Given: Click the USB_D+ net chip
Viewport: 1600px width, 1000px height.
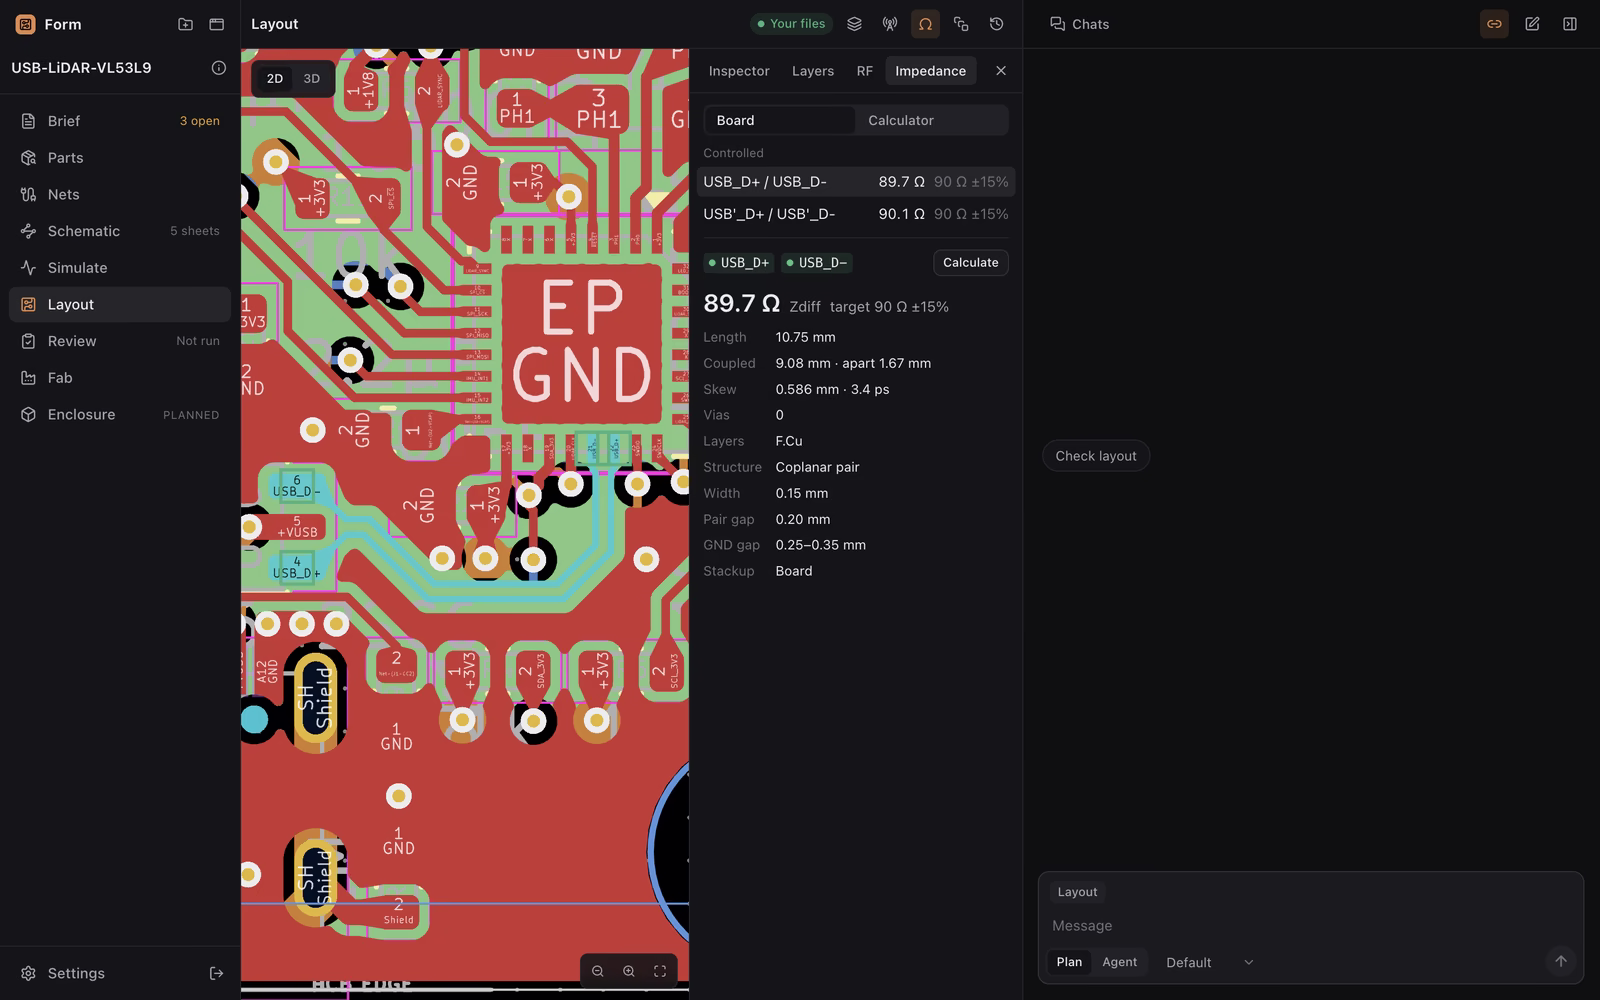Looking at the screenshot, I should [x=739, y=263].
